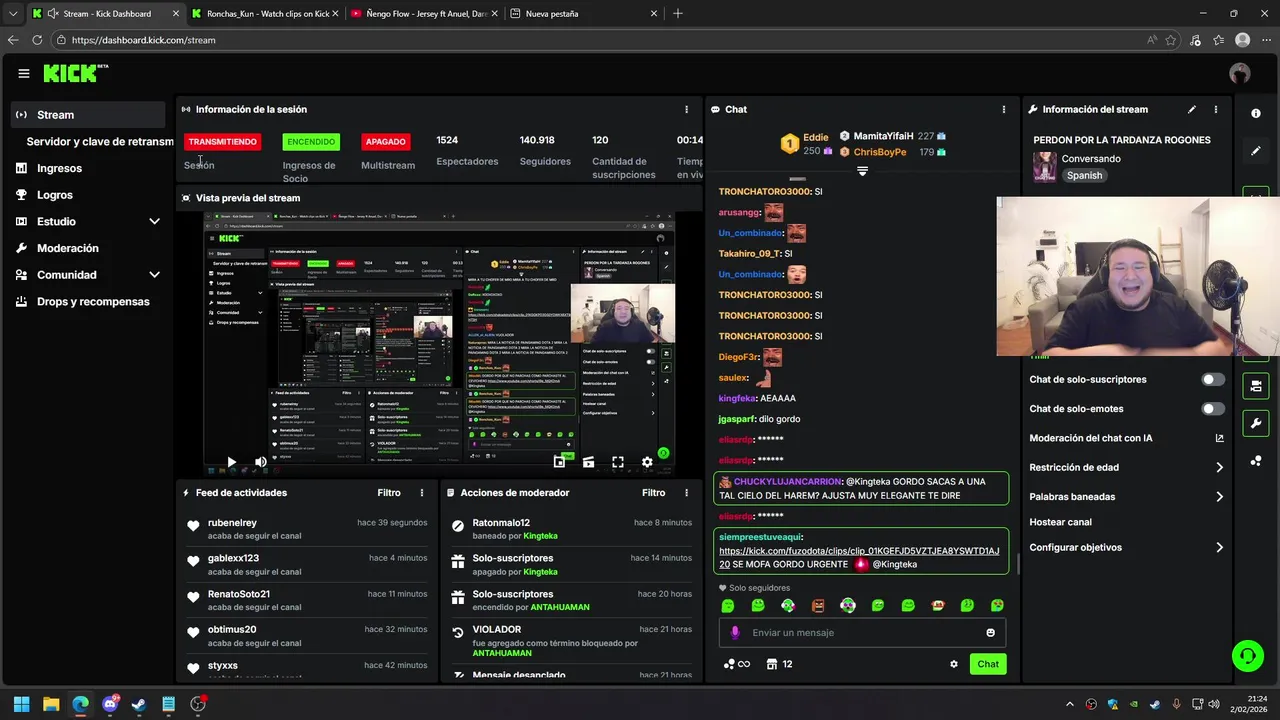Click the green Chat send button

point(988,664)
